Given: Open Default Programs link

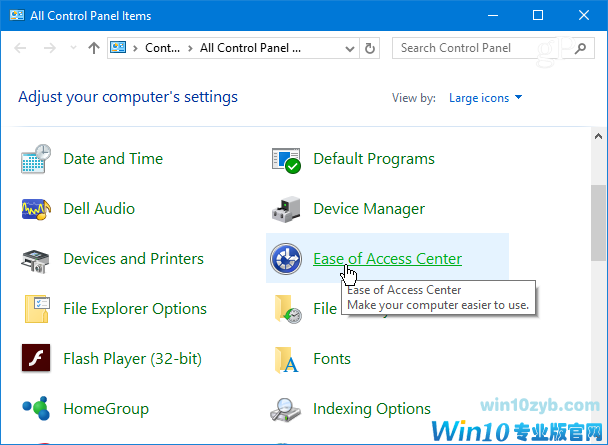Looking at the screenshot, I should [x=374, y=159].
